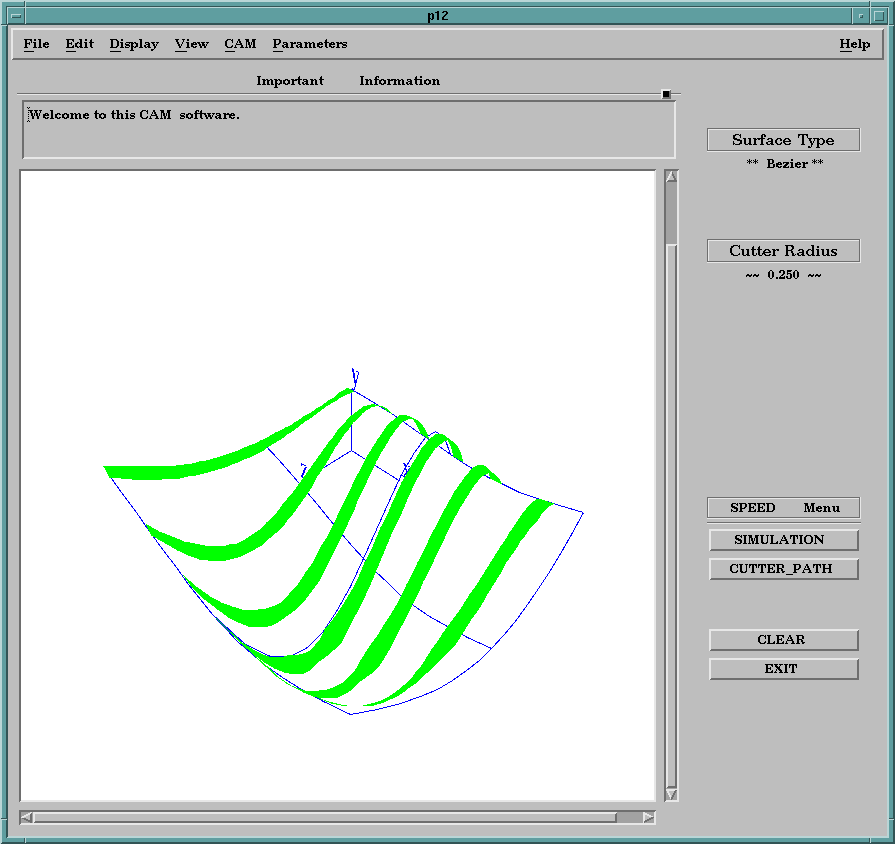This screenshot has width=895, height=844.
Task: Click the horizontal scrollbar thumb
Action: [x=325, y=817]
